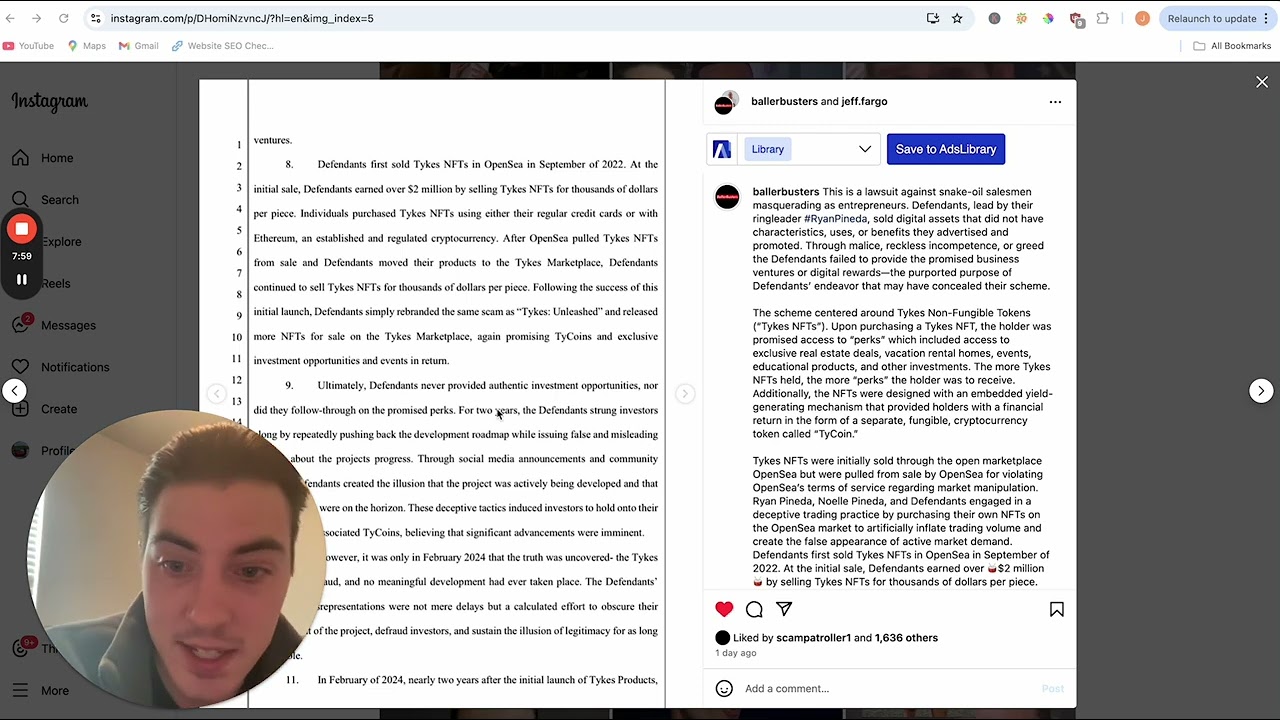Open the Chrome profile avatar
Viewport: 1280px width, 720px height.
coord(1142,18)
